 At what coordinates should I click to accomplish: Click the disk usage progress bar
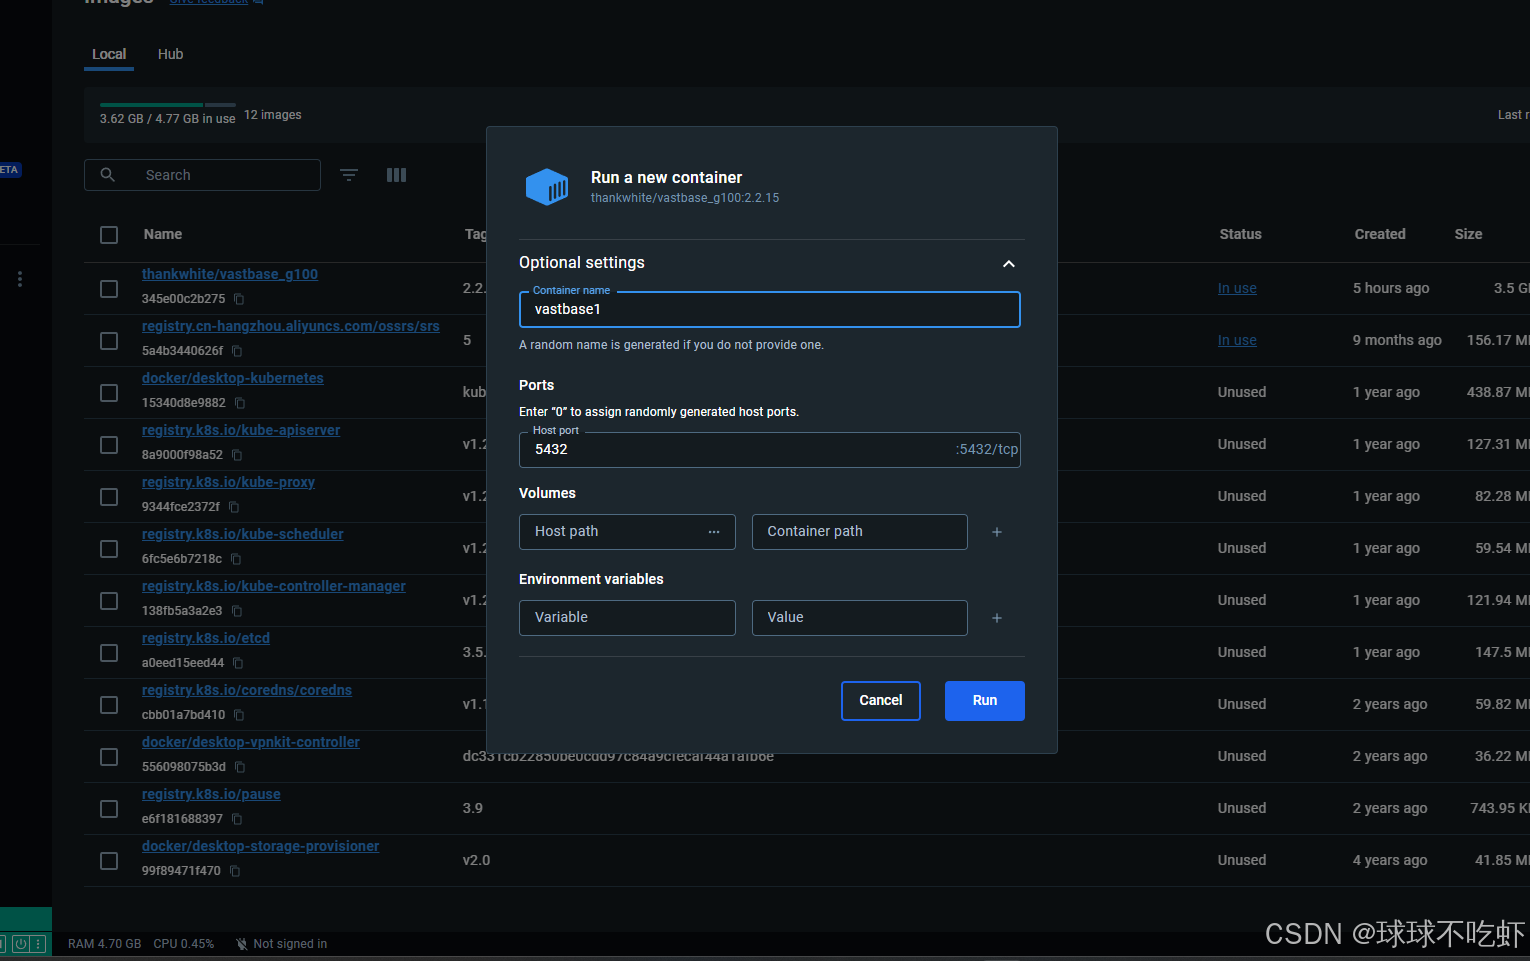click(x=168, y=105)
